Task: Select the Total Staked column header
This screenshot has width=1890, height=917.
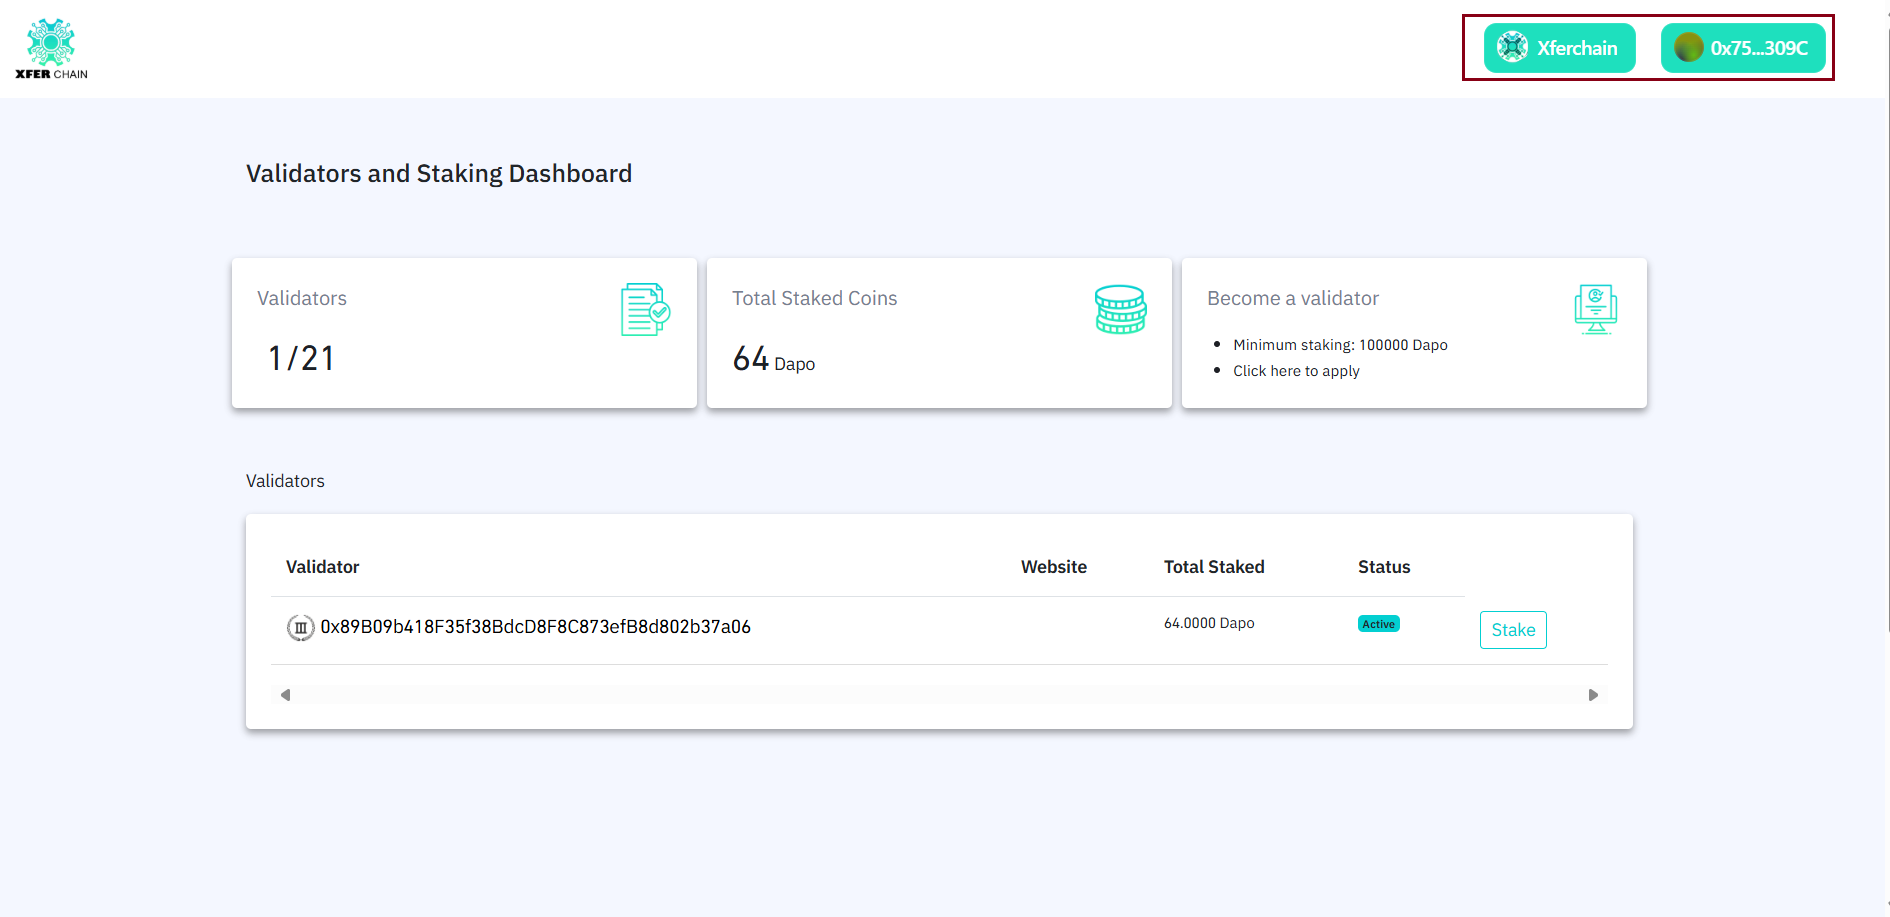Action: (x=1213, y=566)
